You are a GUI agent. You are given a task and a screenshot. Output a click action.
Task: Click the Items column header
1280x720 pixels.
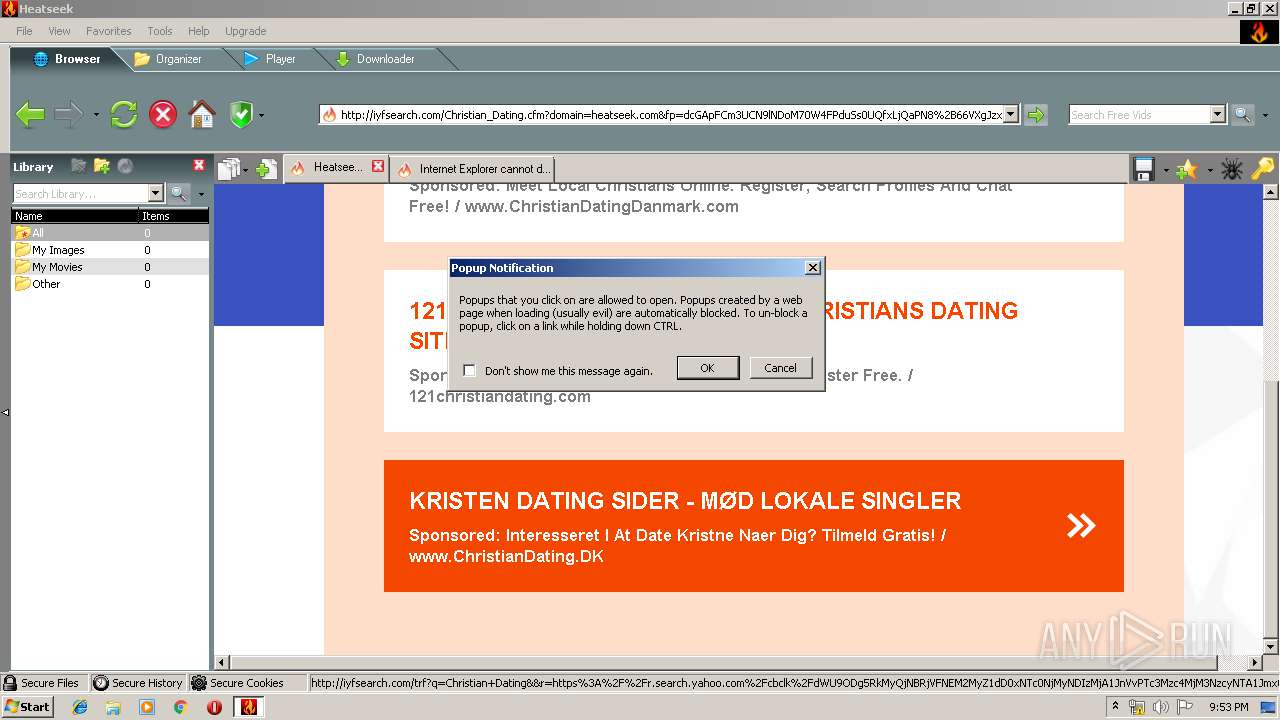point(174,216)
